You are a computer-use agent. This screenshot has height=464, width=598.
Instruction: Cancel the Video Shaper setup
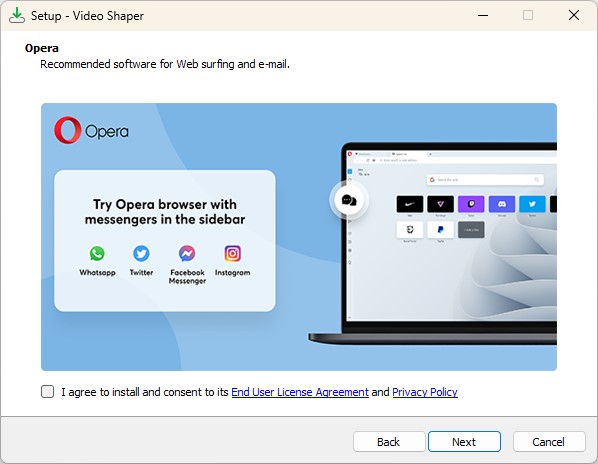548,442
